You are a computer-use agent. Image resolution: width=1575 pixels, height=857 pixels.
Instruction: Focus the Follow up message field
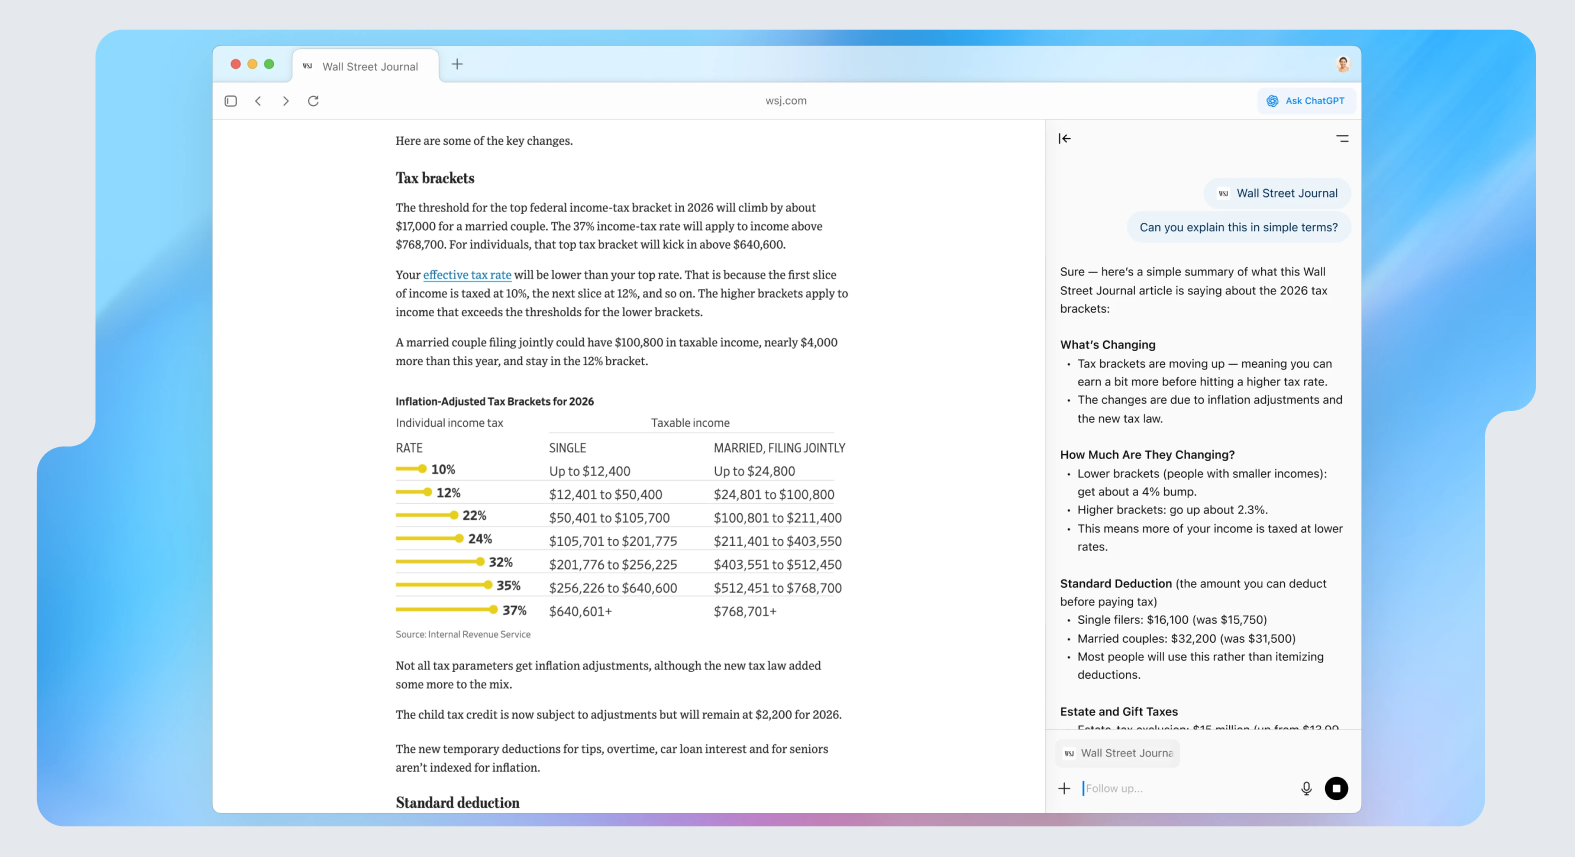coord(1185,789)
